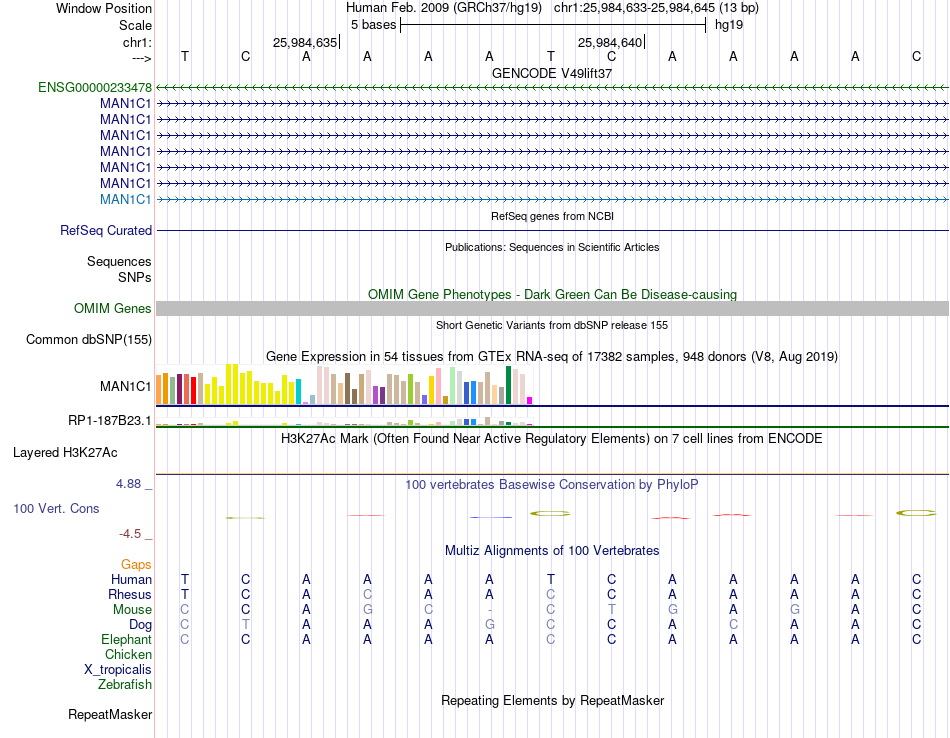Click the RefSeq genes from NCBI title

coord(552,216)
